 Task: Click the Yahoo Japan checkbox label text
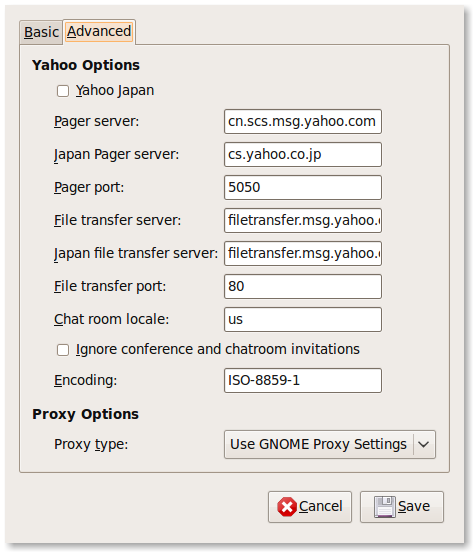115,91
